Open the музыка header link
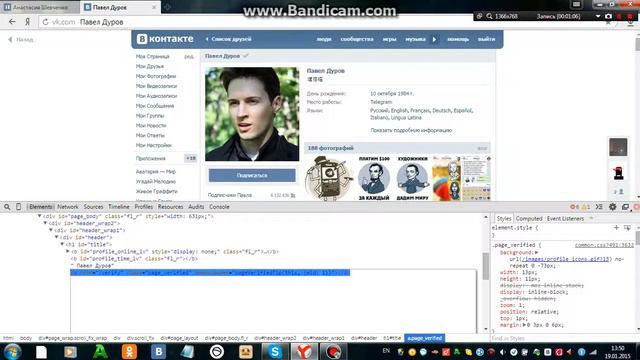This screenshot has width=640, height=360. [416, 39]
